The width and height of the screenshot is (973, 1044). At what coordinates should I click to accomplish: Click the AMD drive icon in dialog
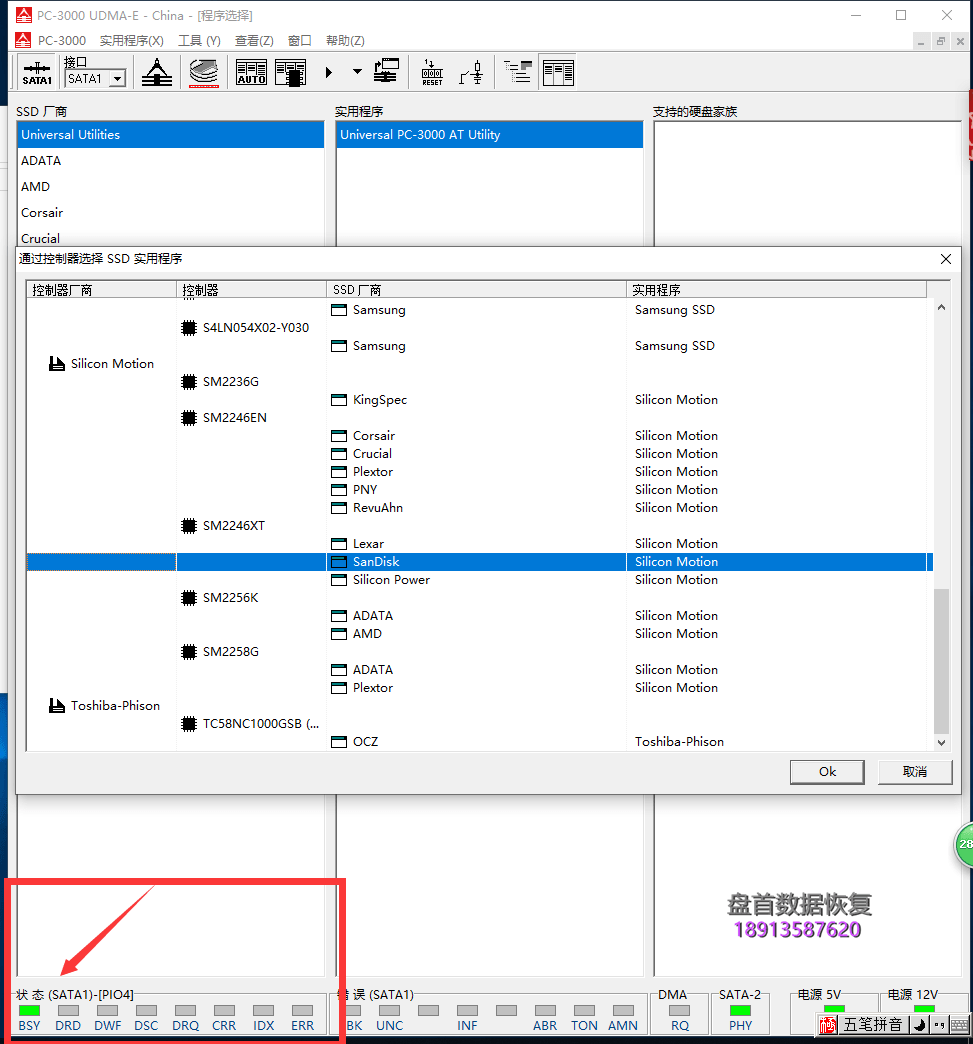[x=339, y=634]
